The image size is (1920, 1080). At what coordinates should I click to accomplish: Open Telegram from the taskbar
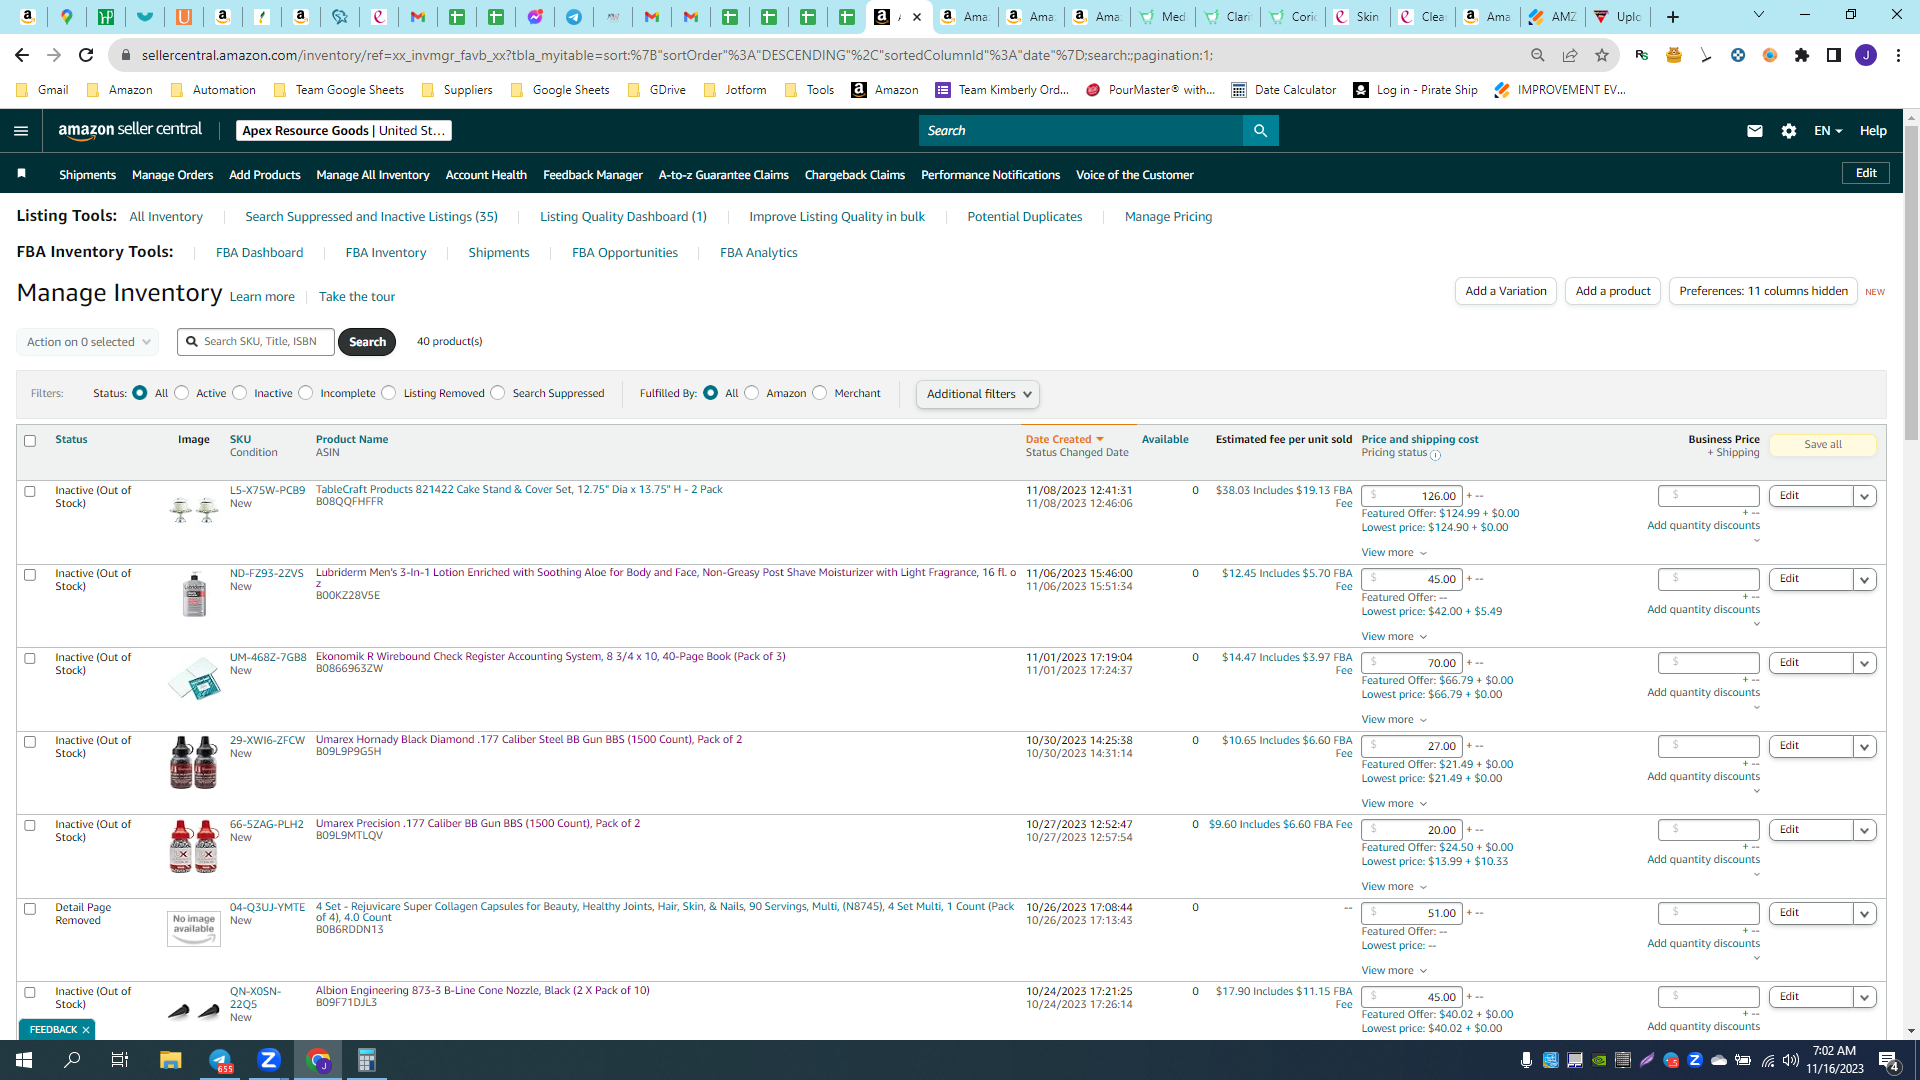tap(220, 1060)
